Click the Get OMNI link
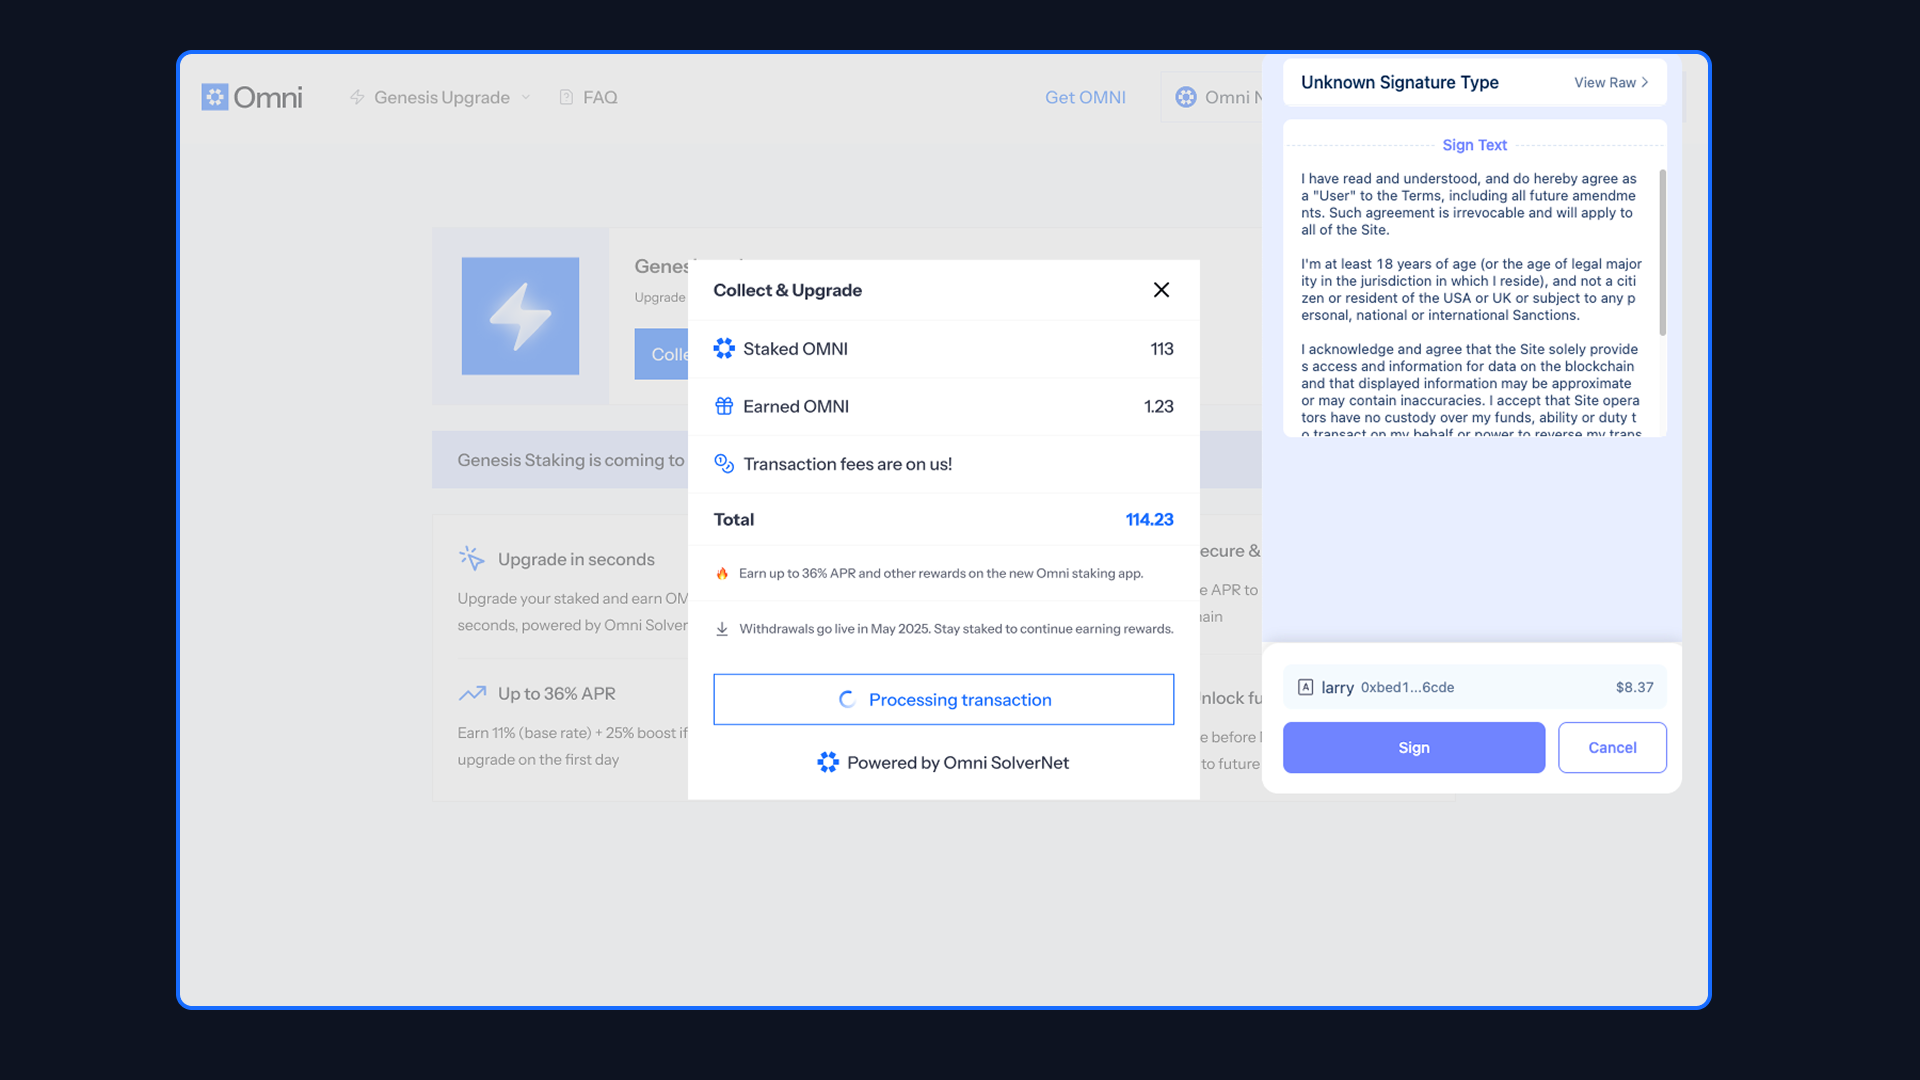The height and width of the screenshot is (1080, 1920). 1085,97
